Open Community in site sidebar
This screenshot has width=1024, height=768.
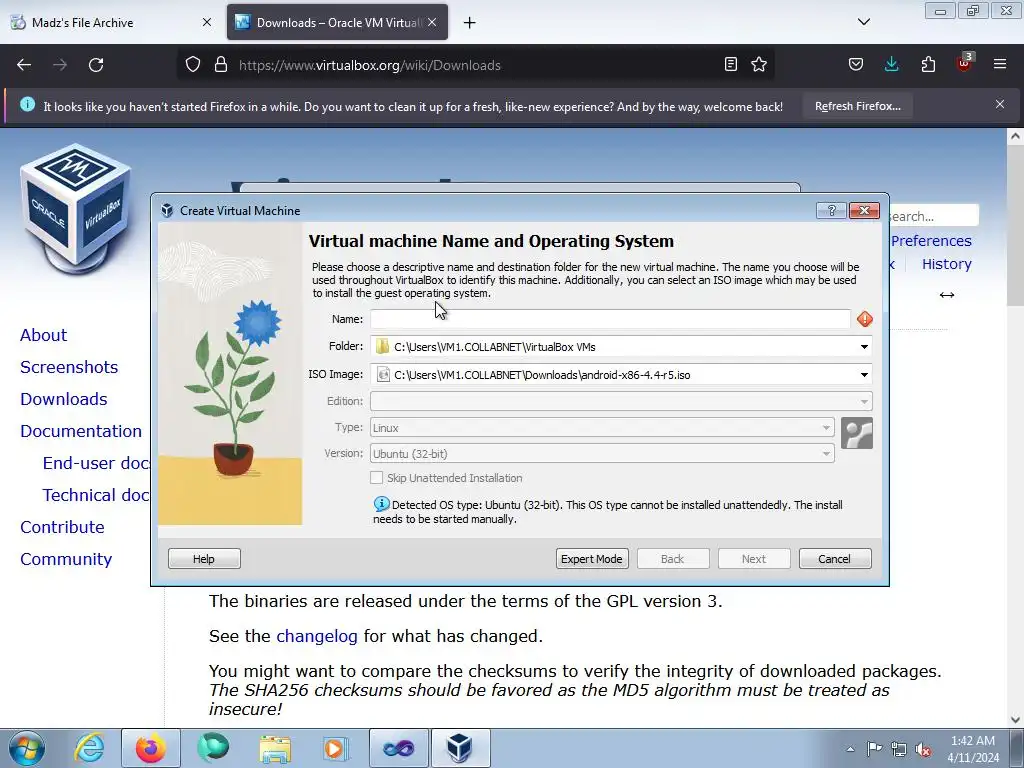(x=66, y=559)
